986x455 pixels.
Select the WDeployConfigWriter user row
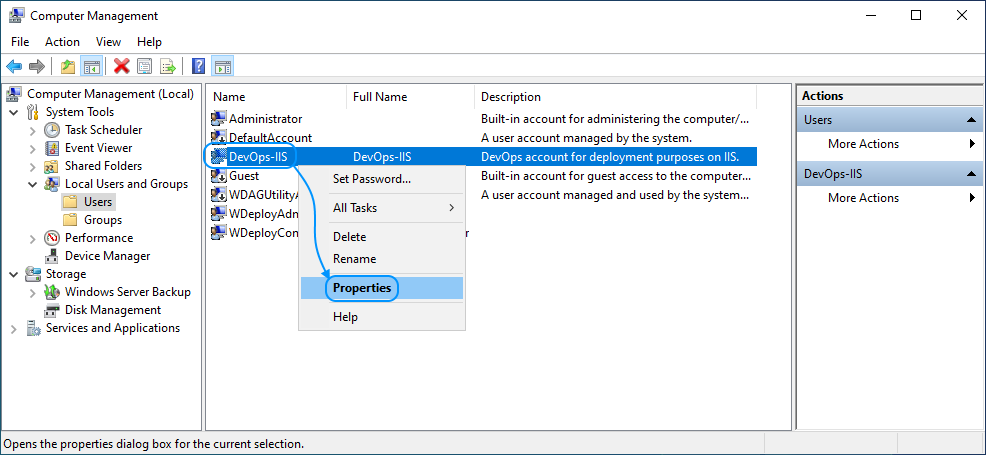click(x=254, y=233)
